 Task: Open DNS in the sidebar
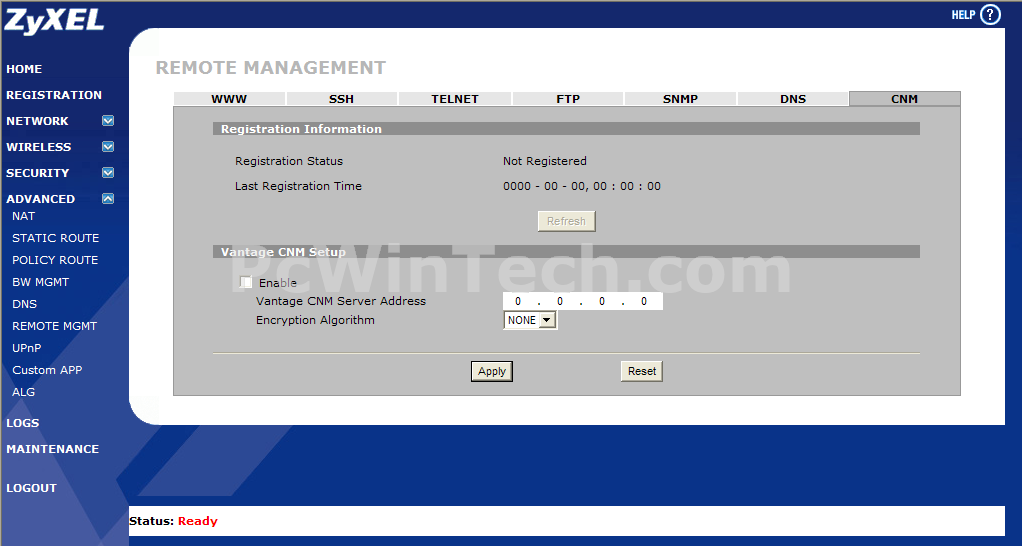click(x=24, y=304)
